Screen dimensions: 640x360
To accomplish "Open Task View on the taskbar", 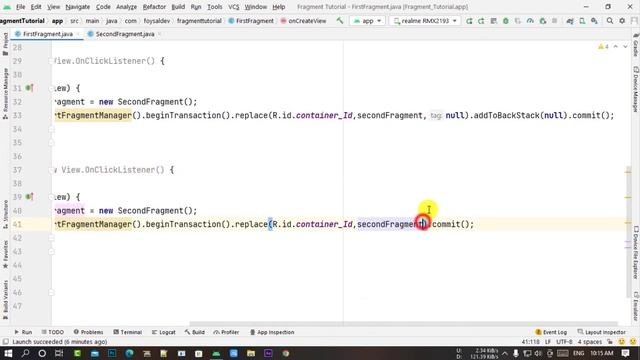I will 59,353.
